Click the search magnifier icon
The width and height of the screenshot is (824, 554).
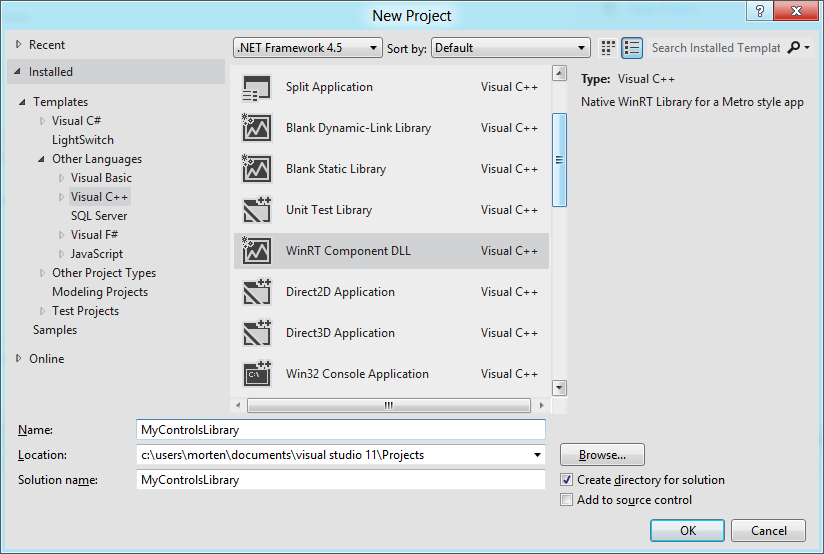(x=794, y=47)
